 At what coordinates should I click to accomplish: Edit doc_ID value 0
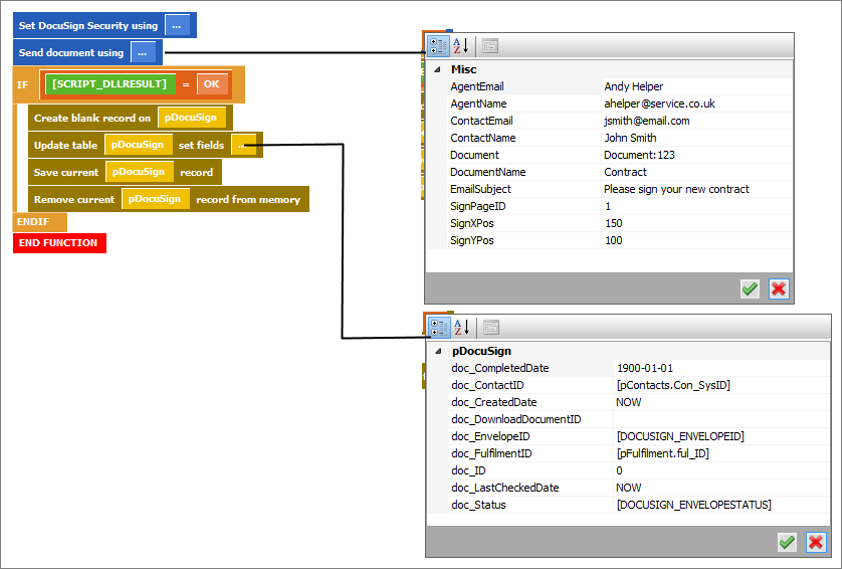(722, 471)
